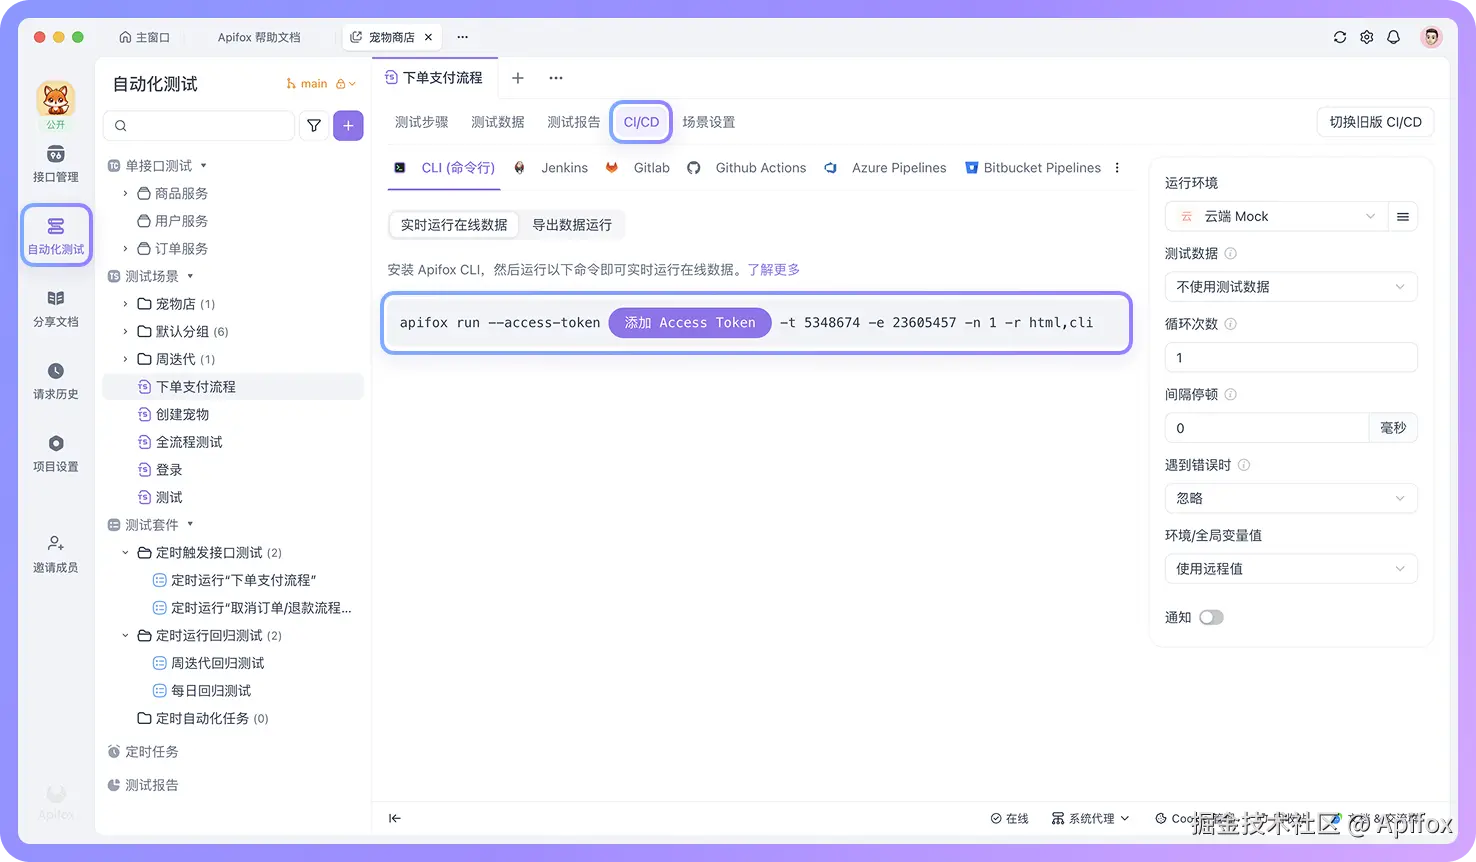Open title bar ellipsis menu
1476x862 pixels.
pos(462,37)
